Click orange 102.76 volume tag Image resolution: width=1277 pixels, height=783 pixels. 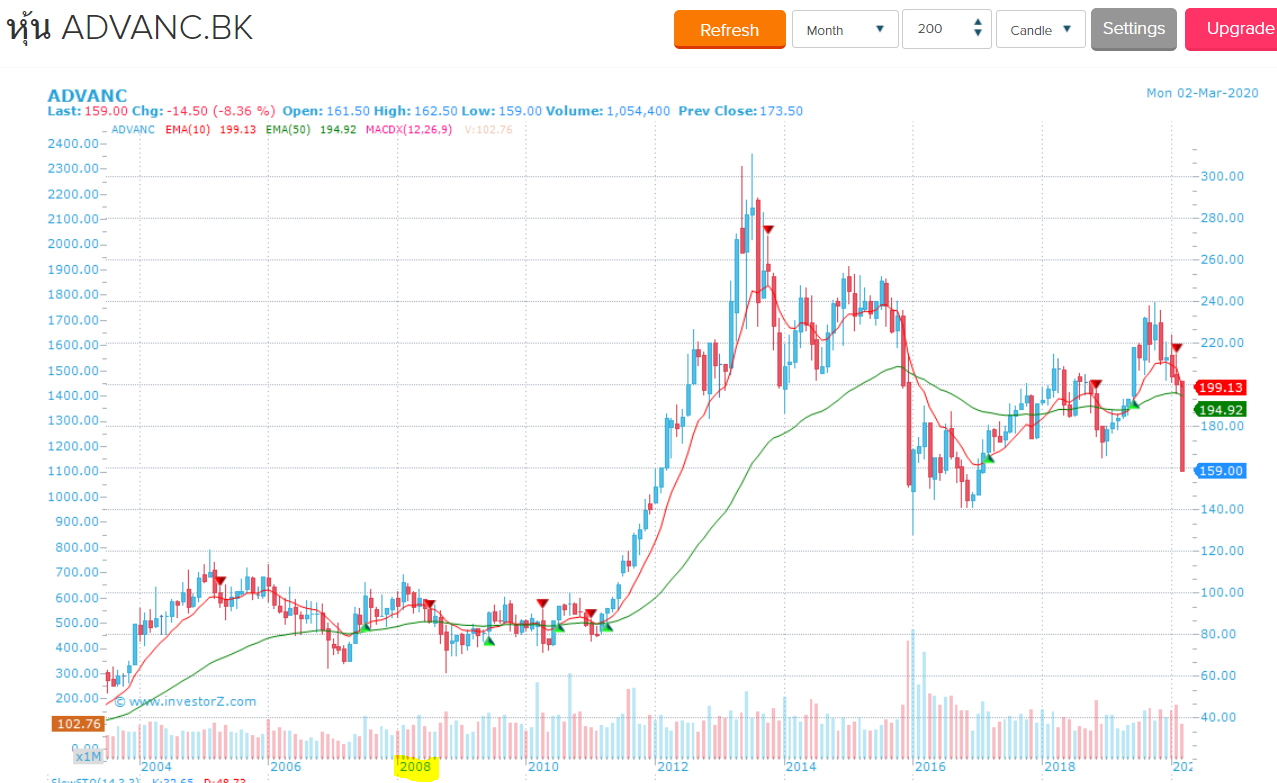tap(76, 724)
